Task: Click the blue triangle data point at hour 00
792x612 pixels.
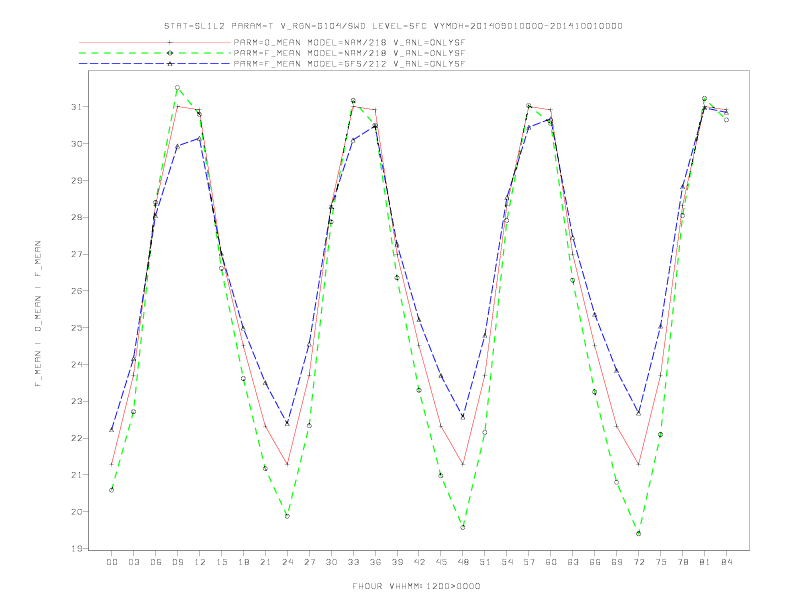Action: coord(112,430)
